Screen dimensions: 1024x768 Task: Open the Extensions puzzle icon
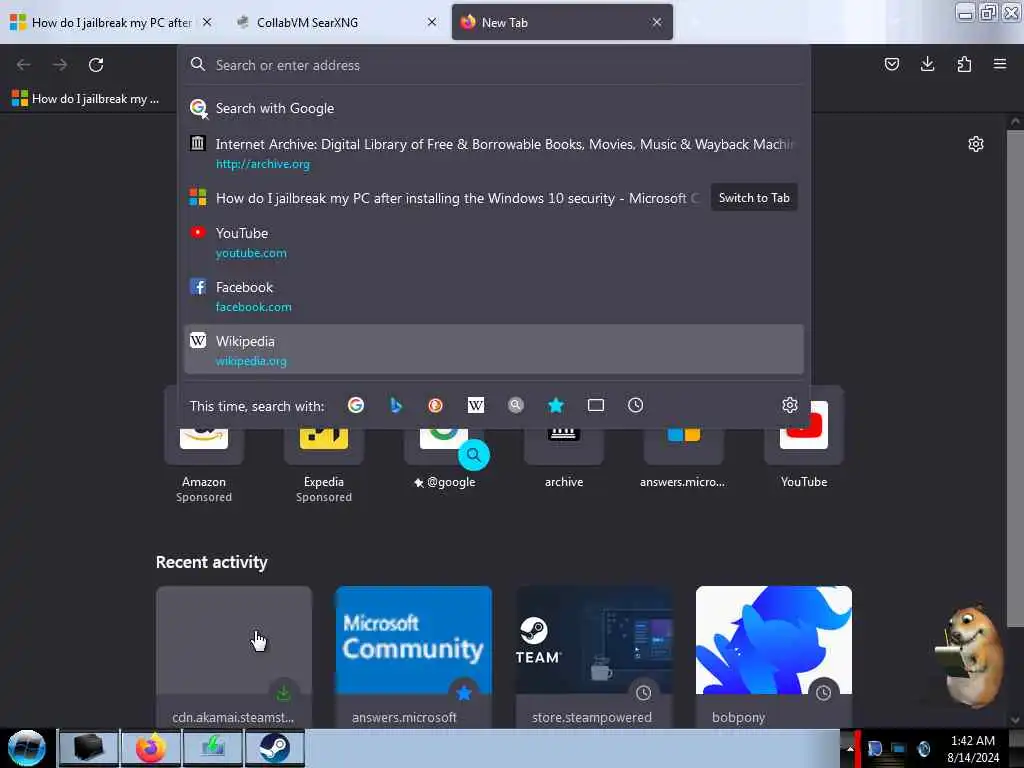tap(964, 64)
